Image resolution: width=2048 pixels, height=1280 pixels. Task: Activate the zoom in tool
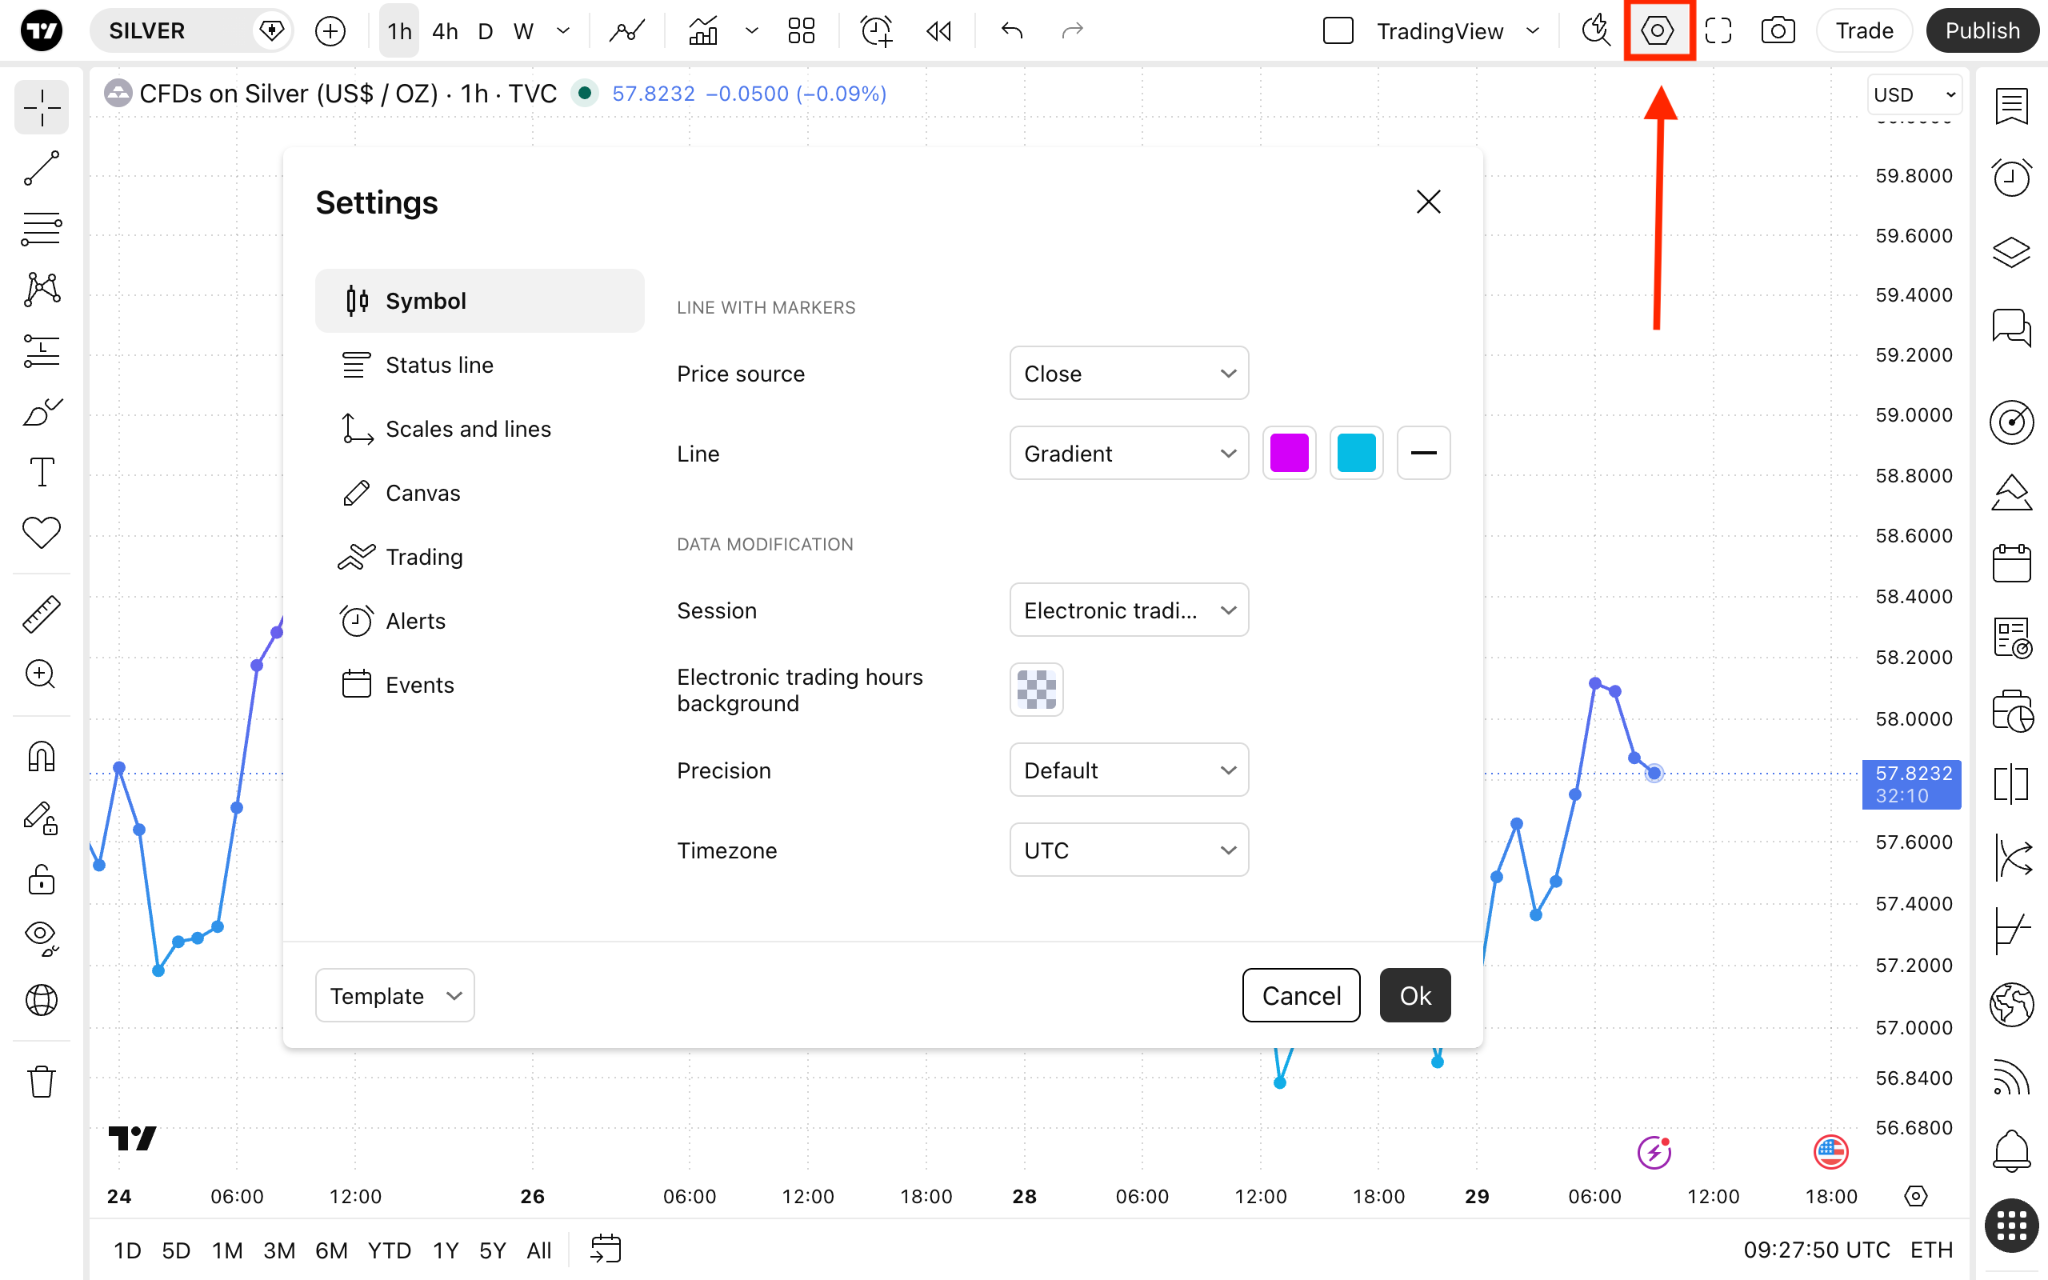point(41,674)
